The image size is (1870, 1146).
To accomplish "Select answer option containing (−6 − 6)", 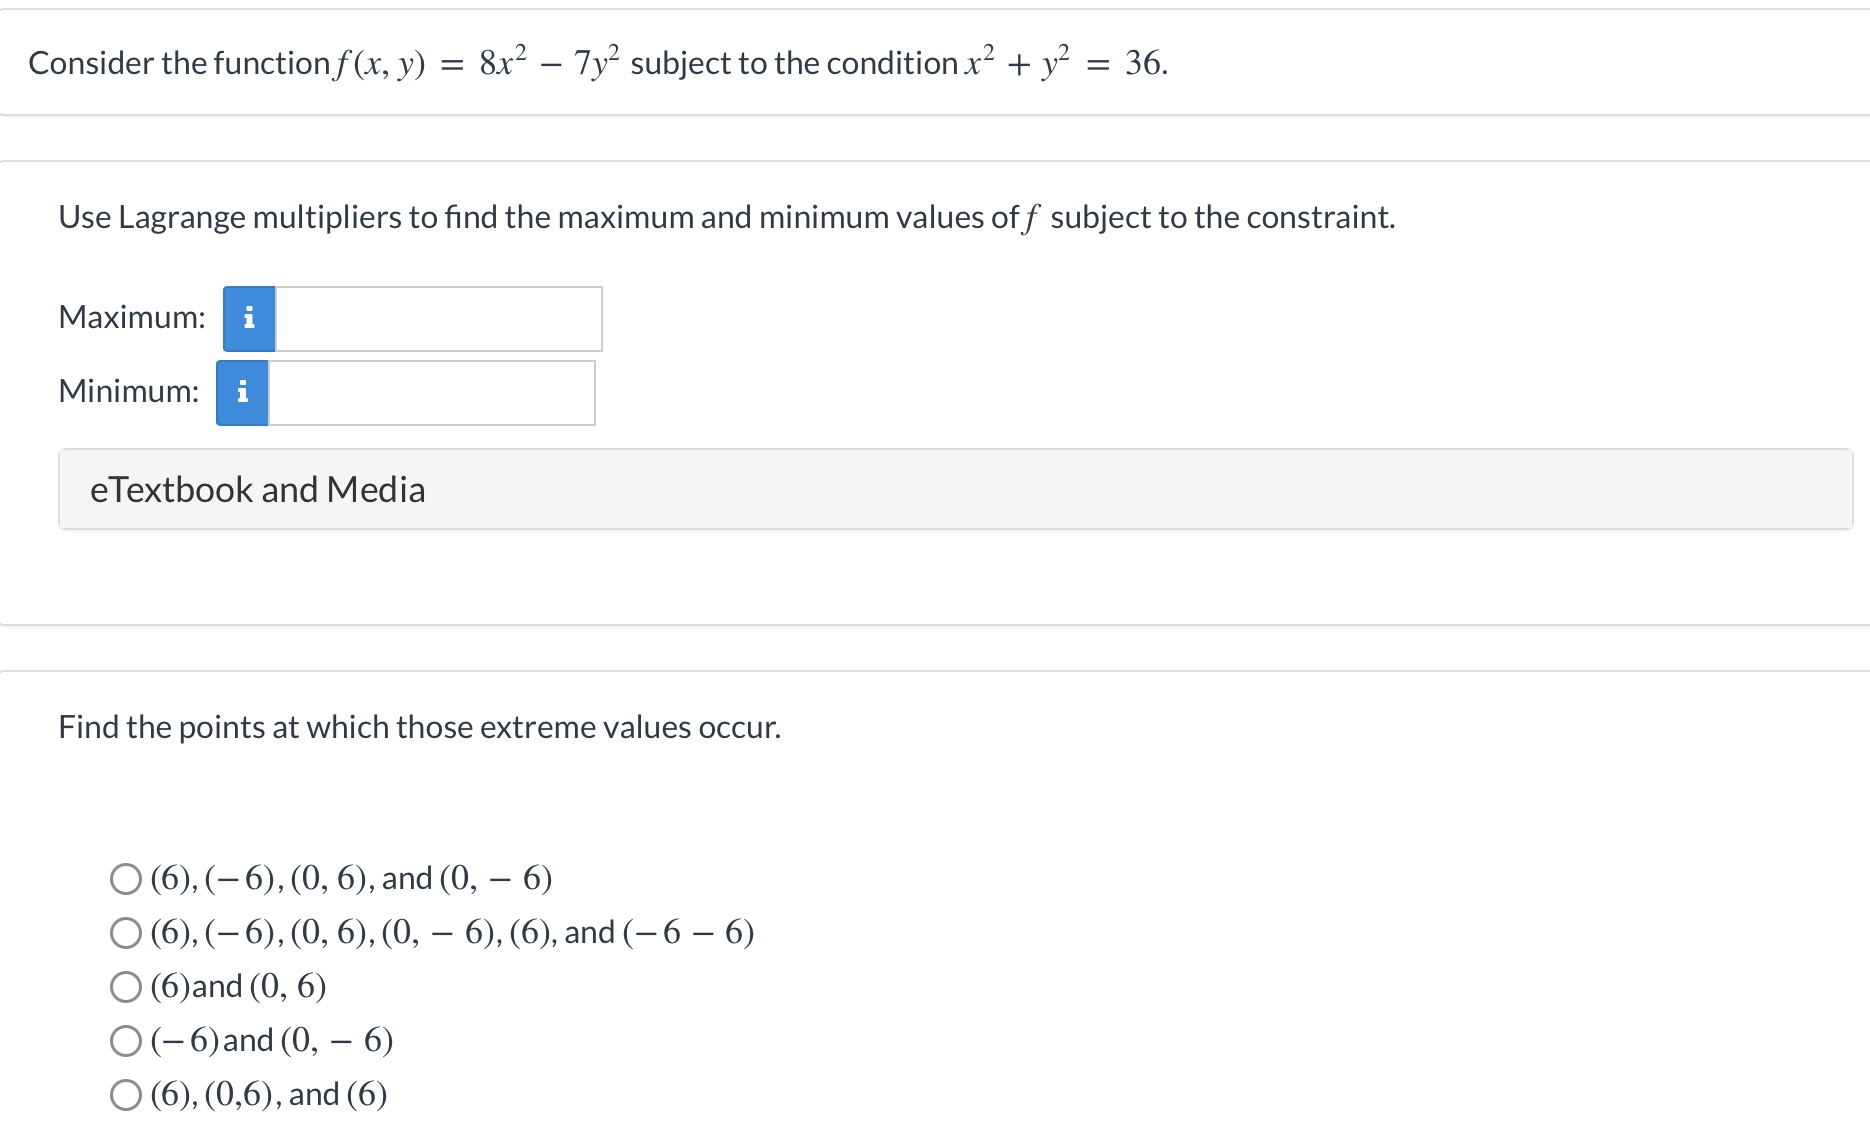I will point(125,932).
